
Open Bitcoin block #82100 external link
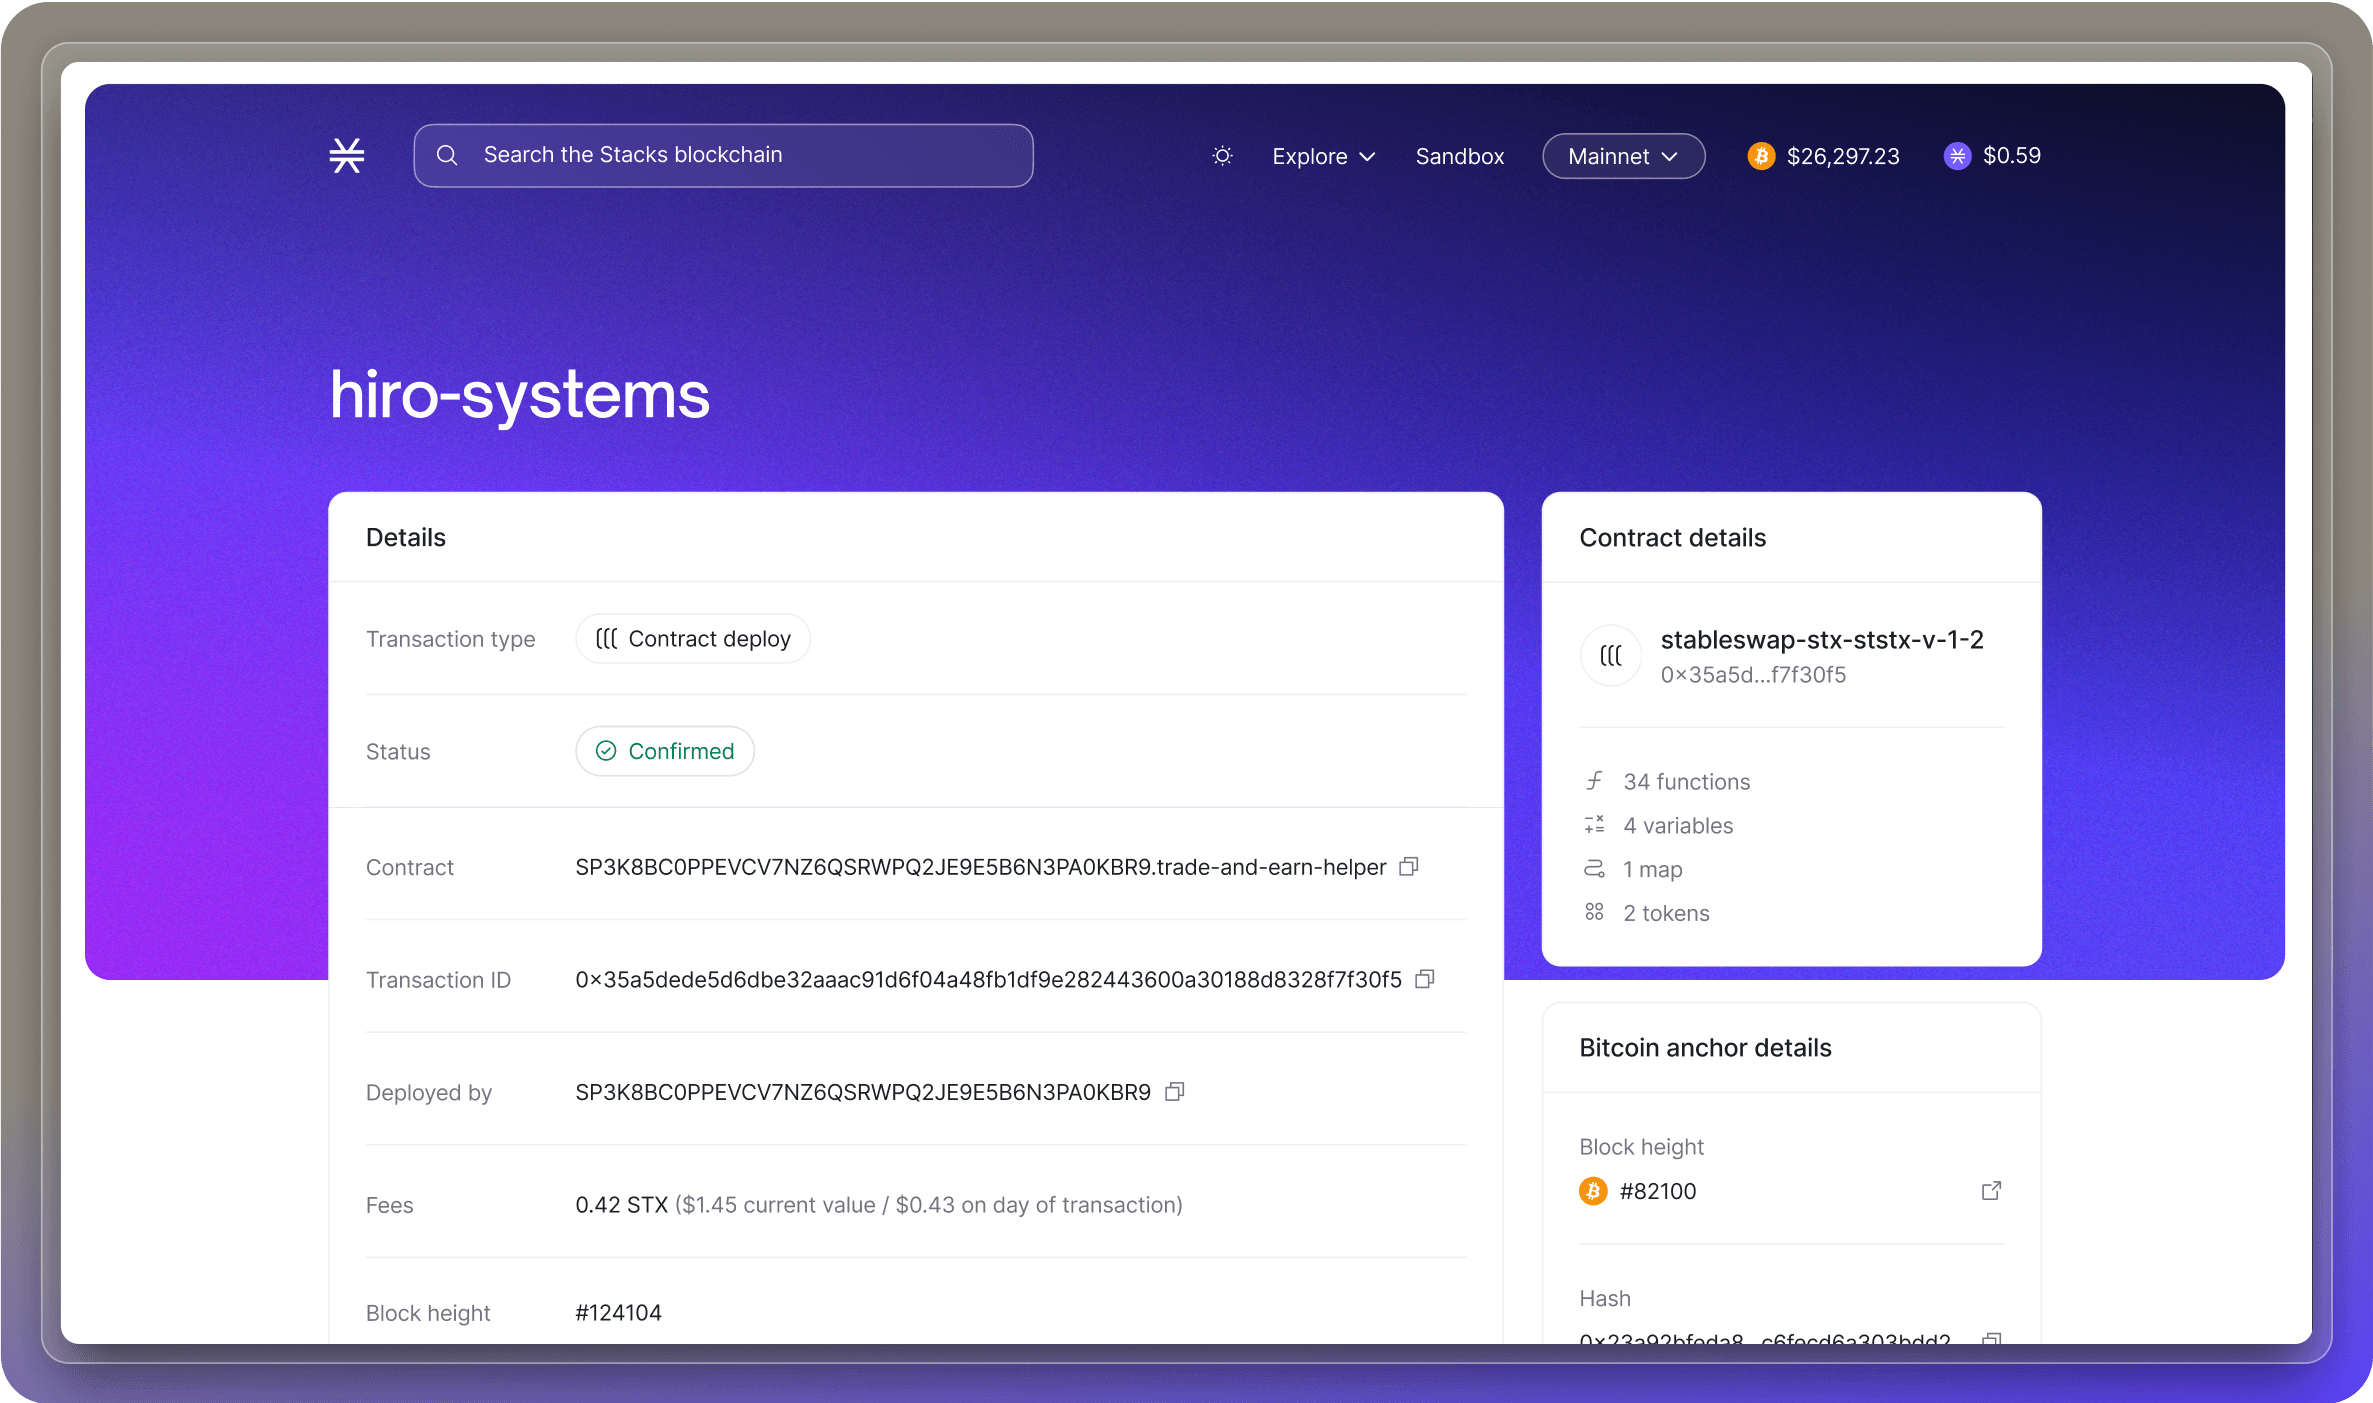(x=1991, y=1191)
